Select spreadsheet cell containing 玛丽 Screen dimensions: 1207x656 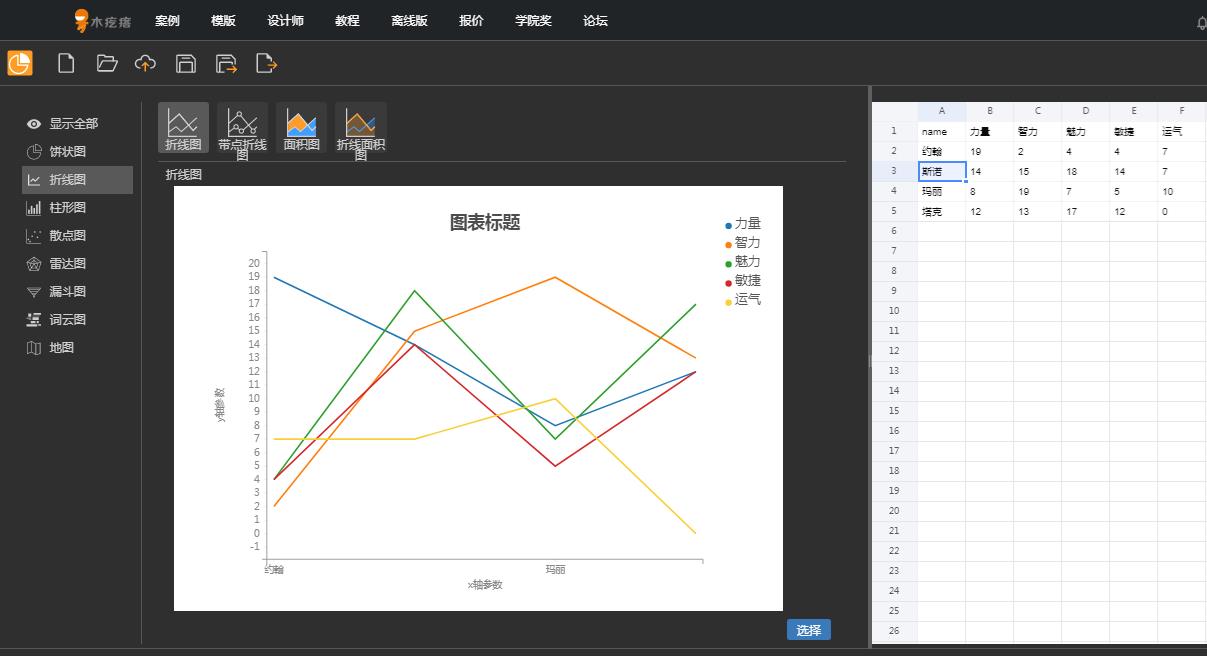coord(941,191)
